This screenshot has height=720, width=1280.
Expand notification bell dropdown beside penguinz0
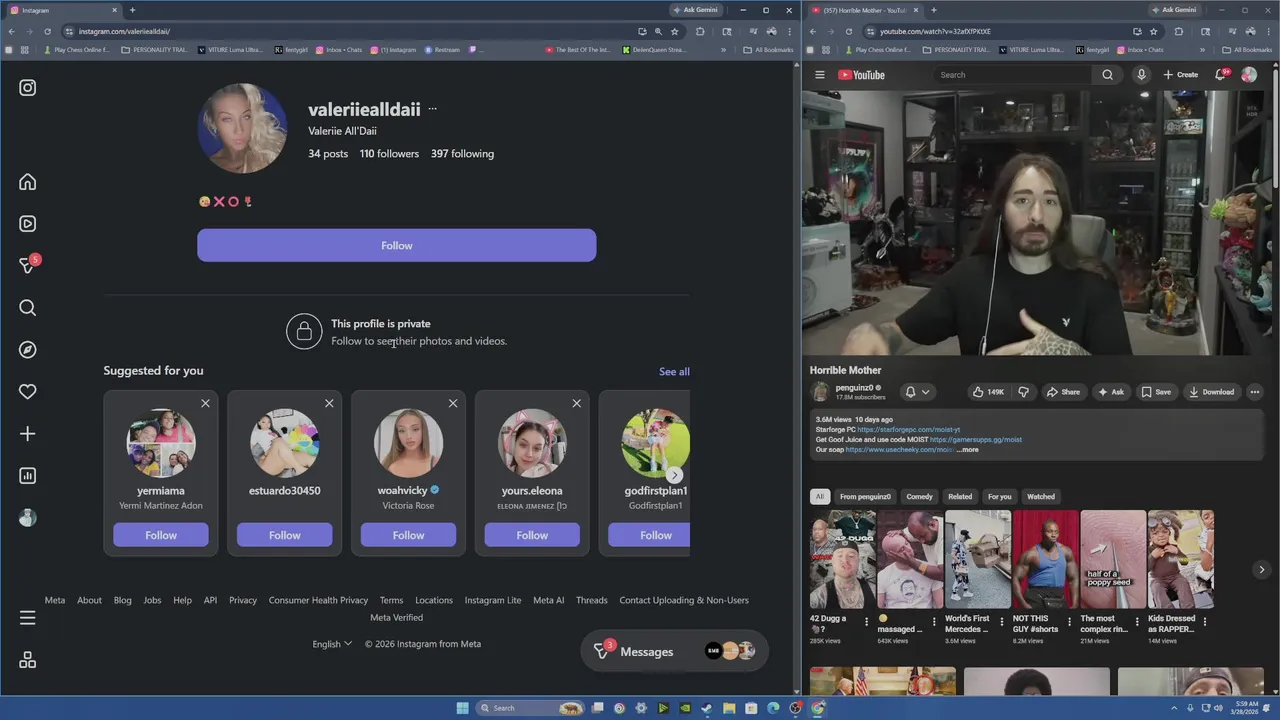pyautogui.click(x=917, y=392)
